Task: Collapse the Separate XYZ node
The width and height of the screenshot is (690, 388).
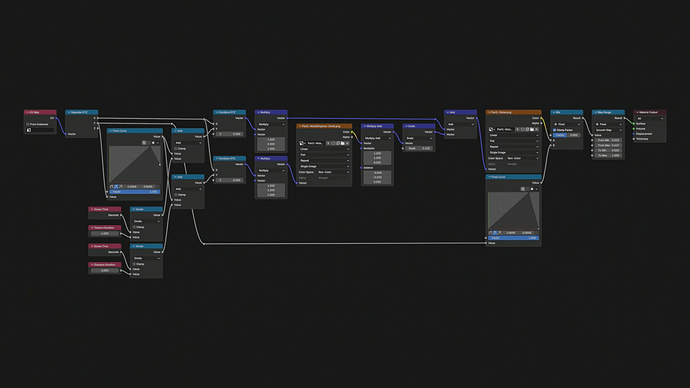Action: point(69,113)
